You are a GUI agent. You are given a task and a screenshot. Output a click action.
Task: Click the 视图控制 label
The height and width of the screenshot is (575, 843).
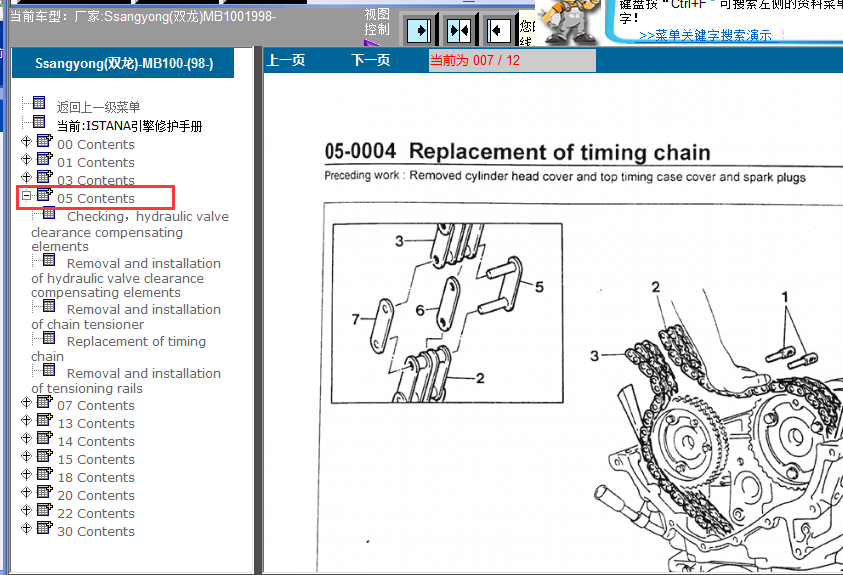coord(376,21)
